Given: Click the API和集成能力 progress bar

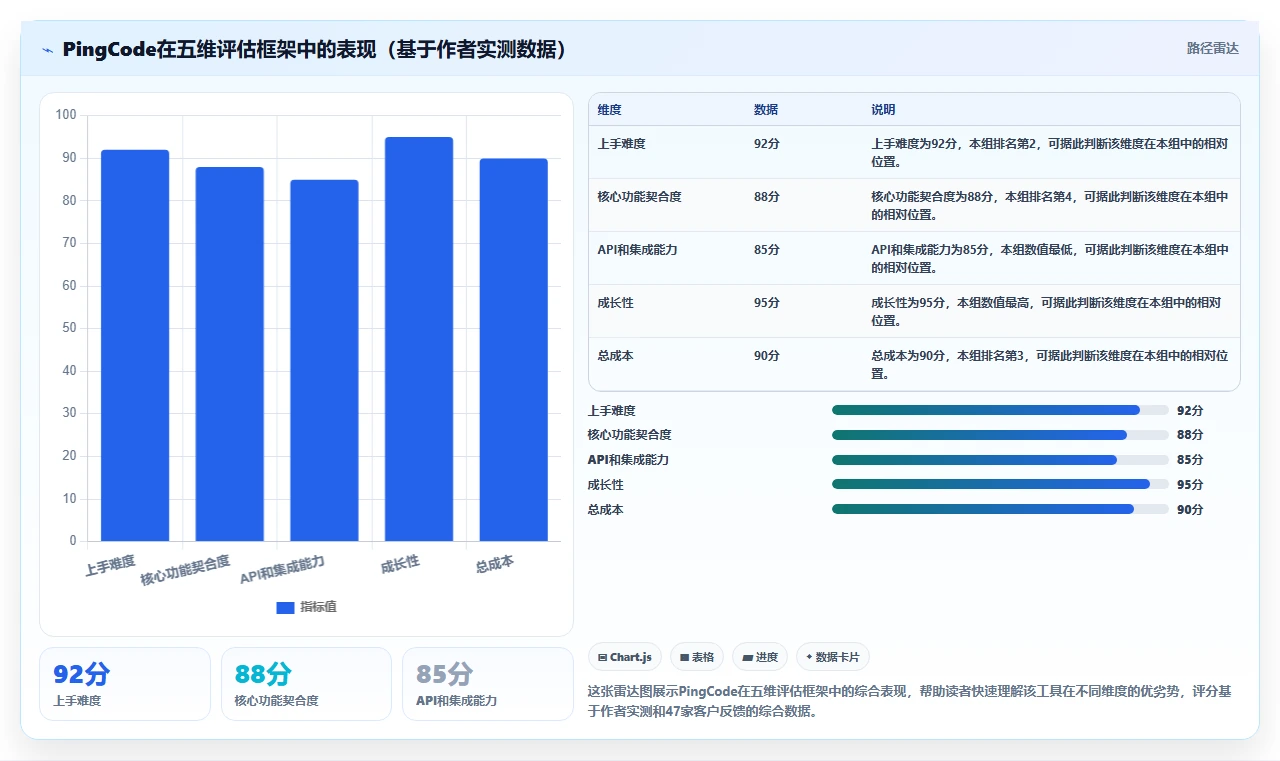Looking at the screenshot, I should (1000, 460).
